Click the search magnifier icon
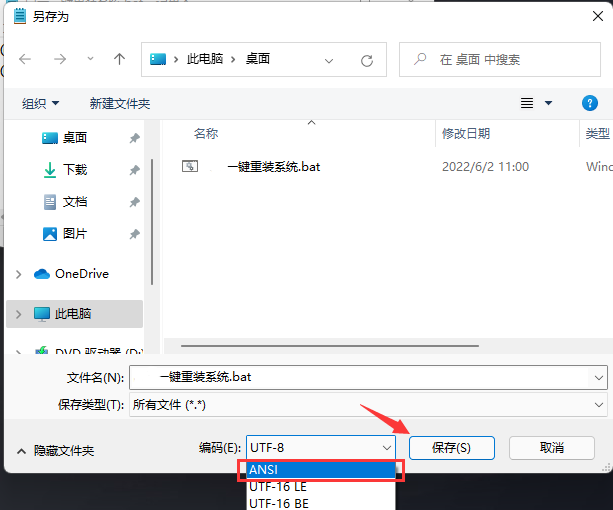 coord(420,59)
